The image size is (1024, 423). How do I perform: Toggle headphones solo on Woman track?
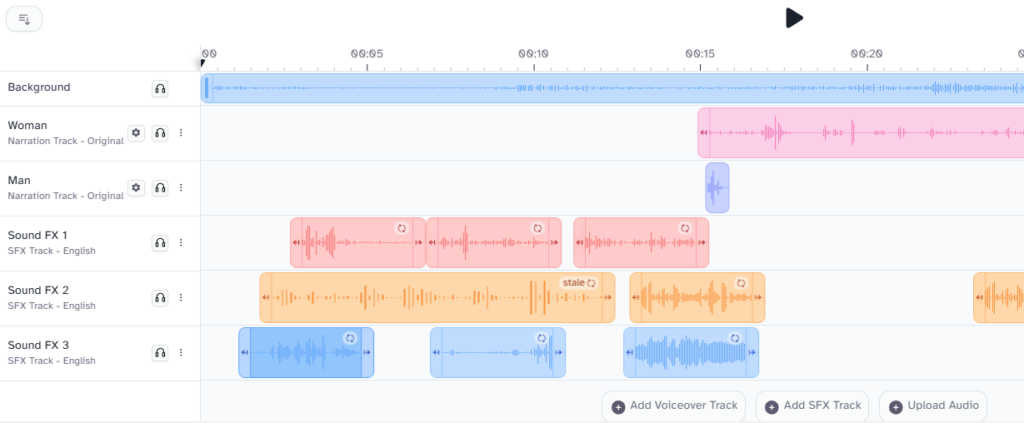tap(160, 133)
